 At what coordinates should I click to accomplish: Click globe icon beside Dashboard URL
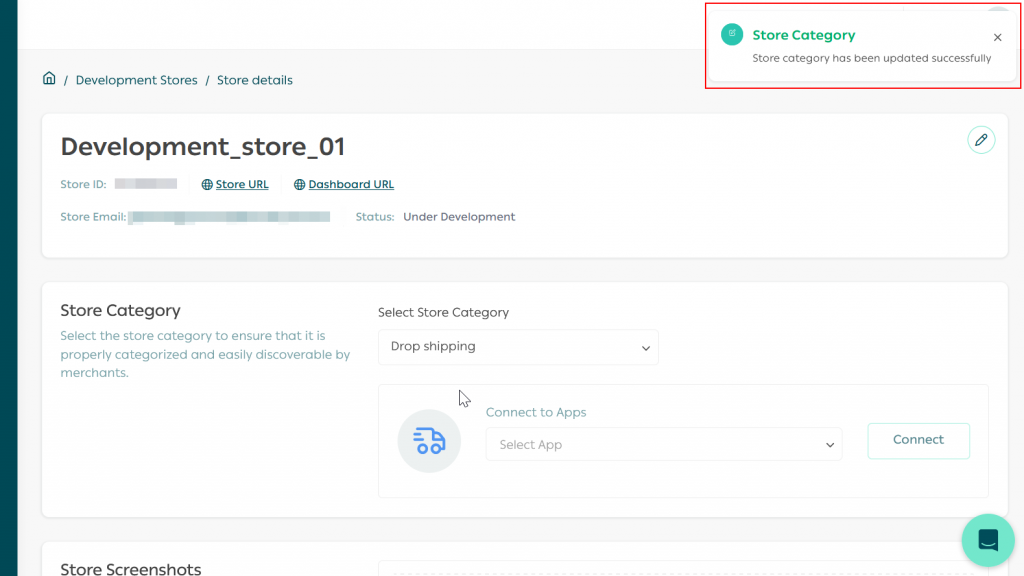[x=300, y=185]
